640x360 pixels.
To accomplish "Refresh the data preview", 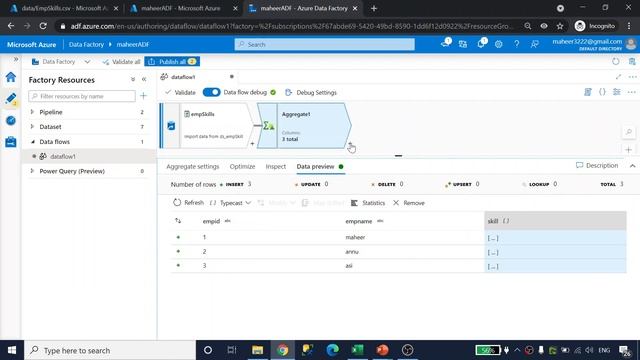I will pos(188,203).
